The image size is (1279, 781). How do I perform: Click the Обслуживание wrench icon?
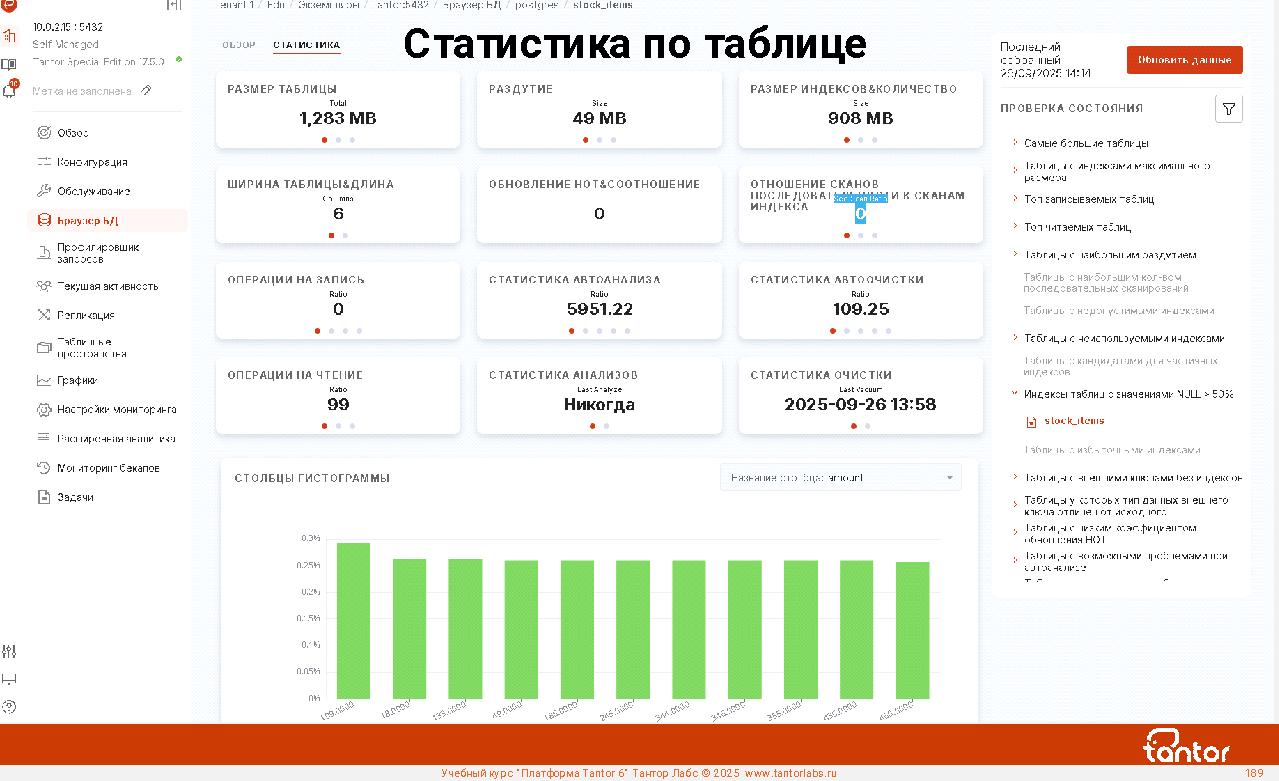[x=43, y=191]
